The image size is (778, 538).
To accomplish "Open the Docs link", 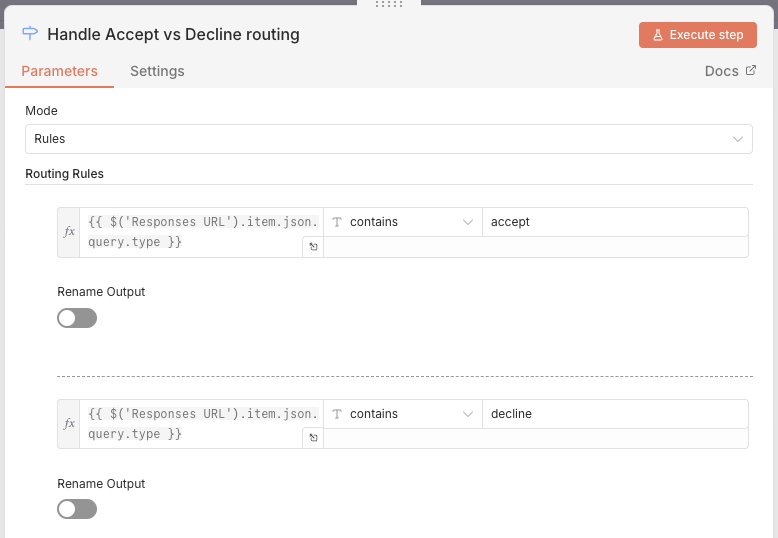I will click(730, 71).
